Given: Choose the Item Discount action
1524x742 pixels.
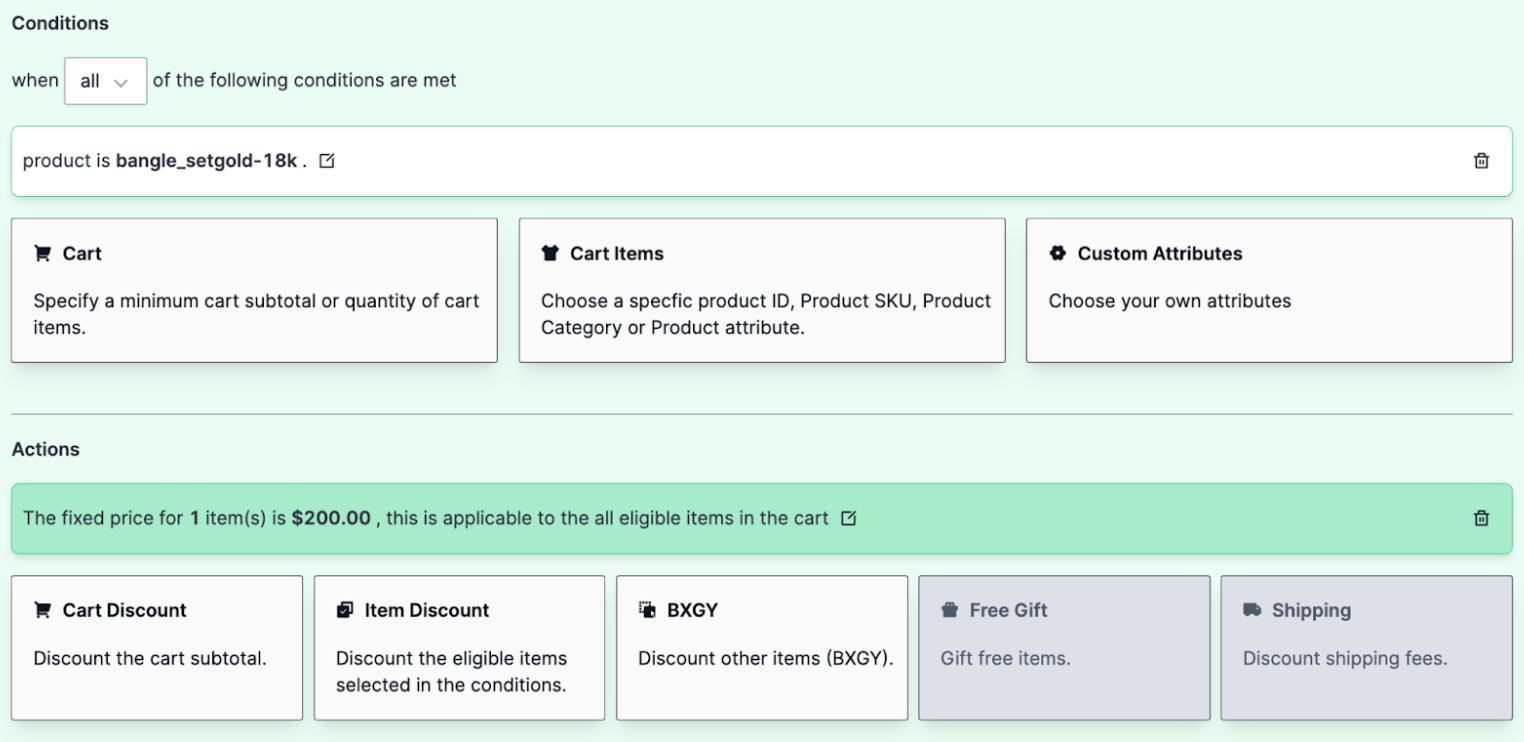Looking at the screenshot, I should pos(459,647).
